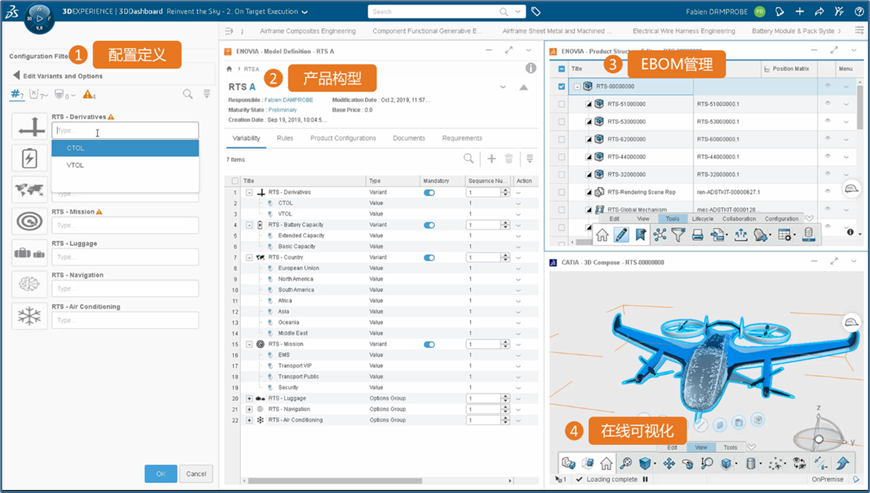Click the relations network icon in Product Structure toolbar

click(660, 235)
